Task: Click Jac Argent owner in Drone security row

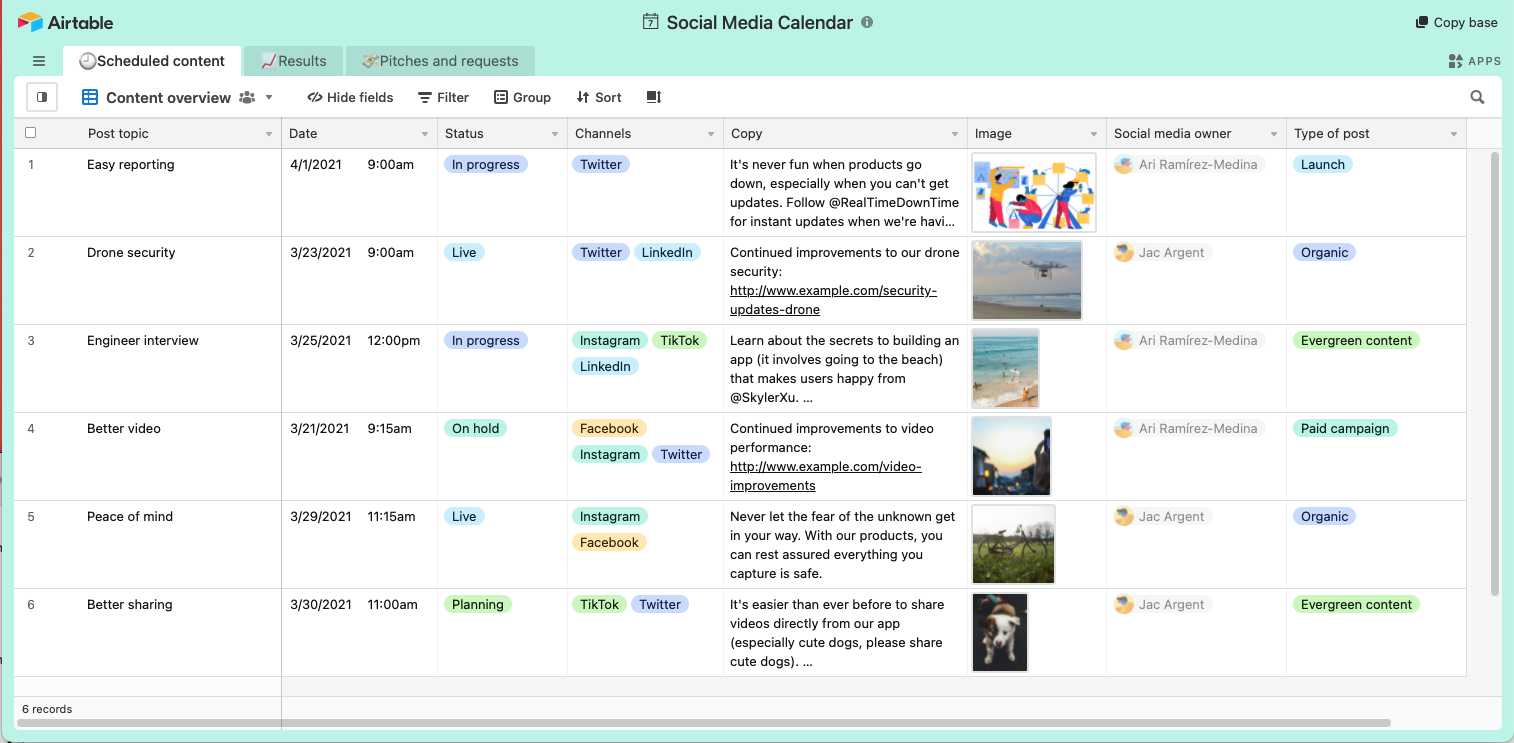Action: 1161,252
